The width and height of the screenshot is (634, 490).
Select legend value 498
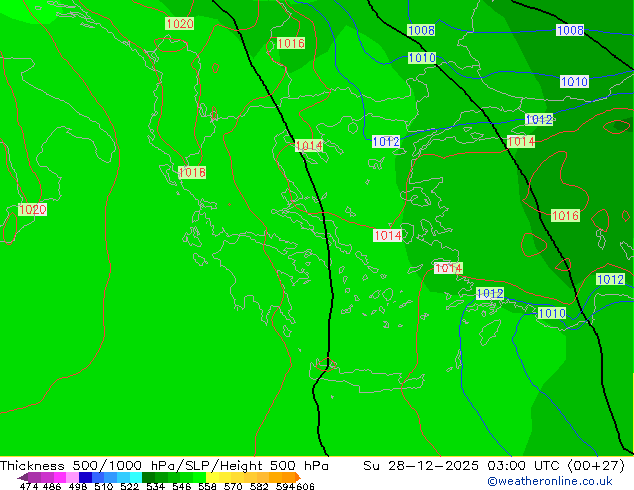click(78, 486)
